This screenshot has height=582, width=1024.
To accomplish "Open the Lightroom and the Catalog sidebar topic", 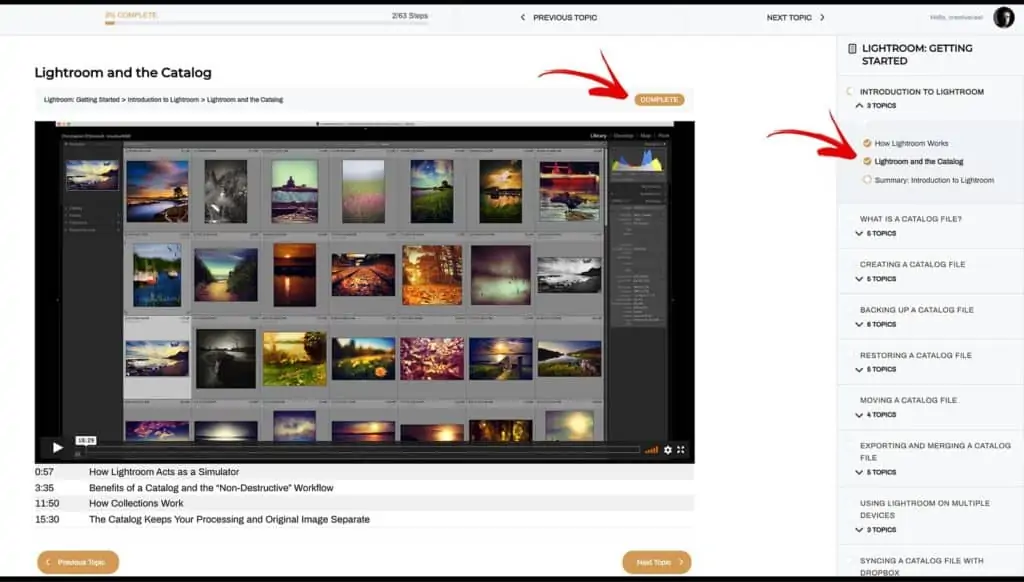I will [x=919, y=161].
